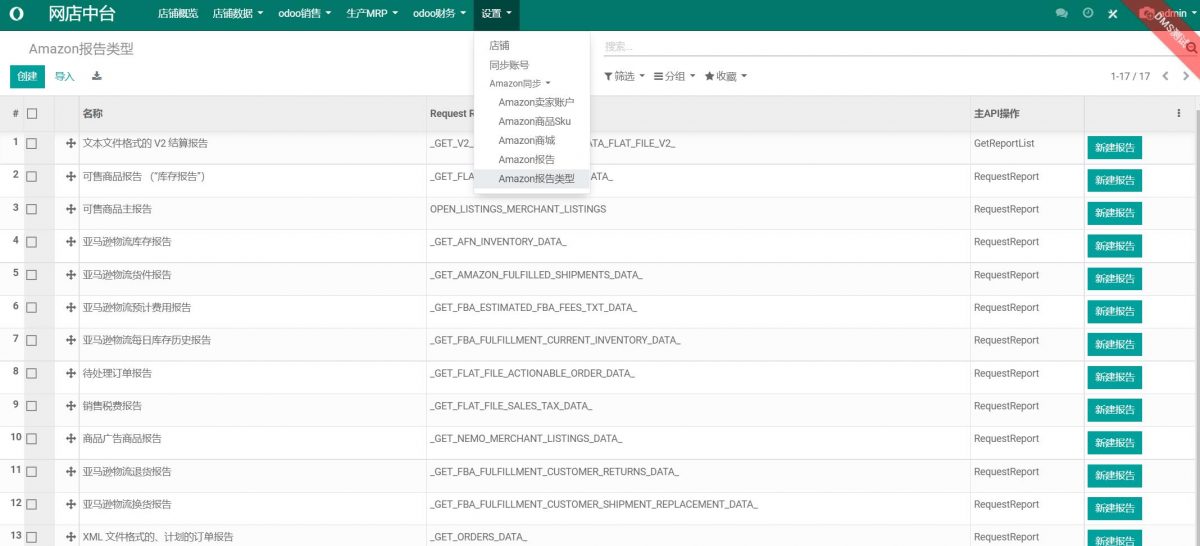The height and width of the screenshot is (546, 1200).
Task: Sort by the 名称 column header
Action: 93,114
